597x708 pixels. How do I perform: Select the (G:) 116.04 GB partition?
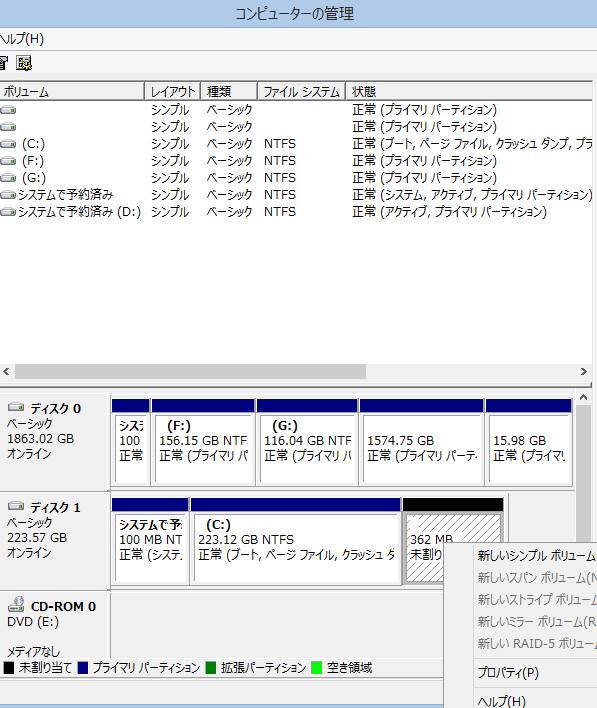click(307, 442)
